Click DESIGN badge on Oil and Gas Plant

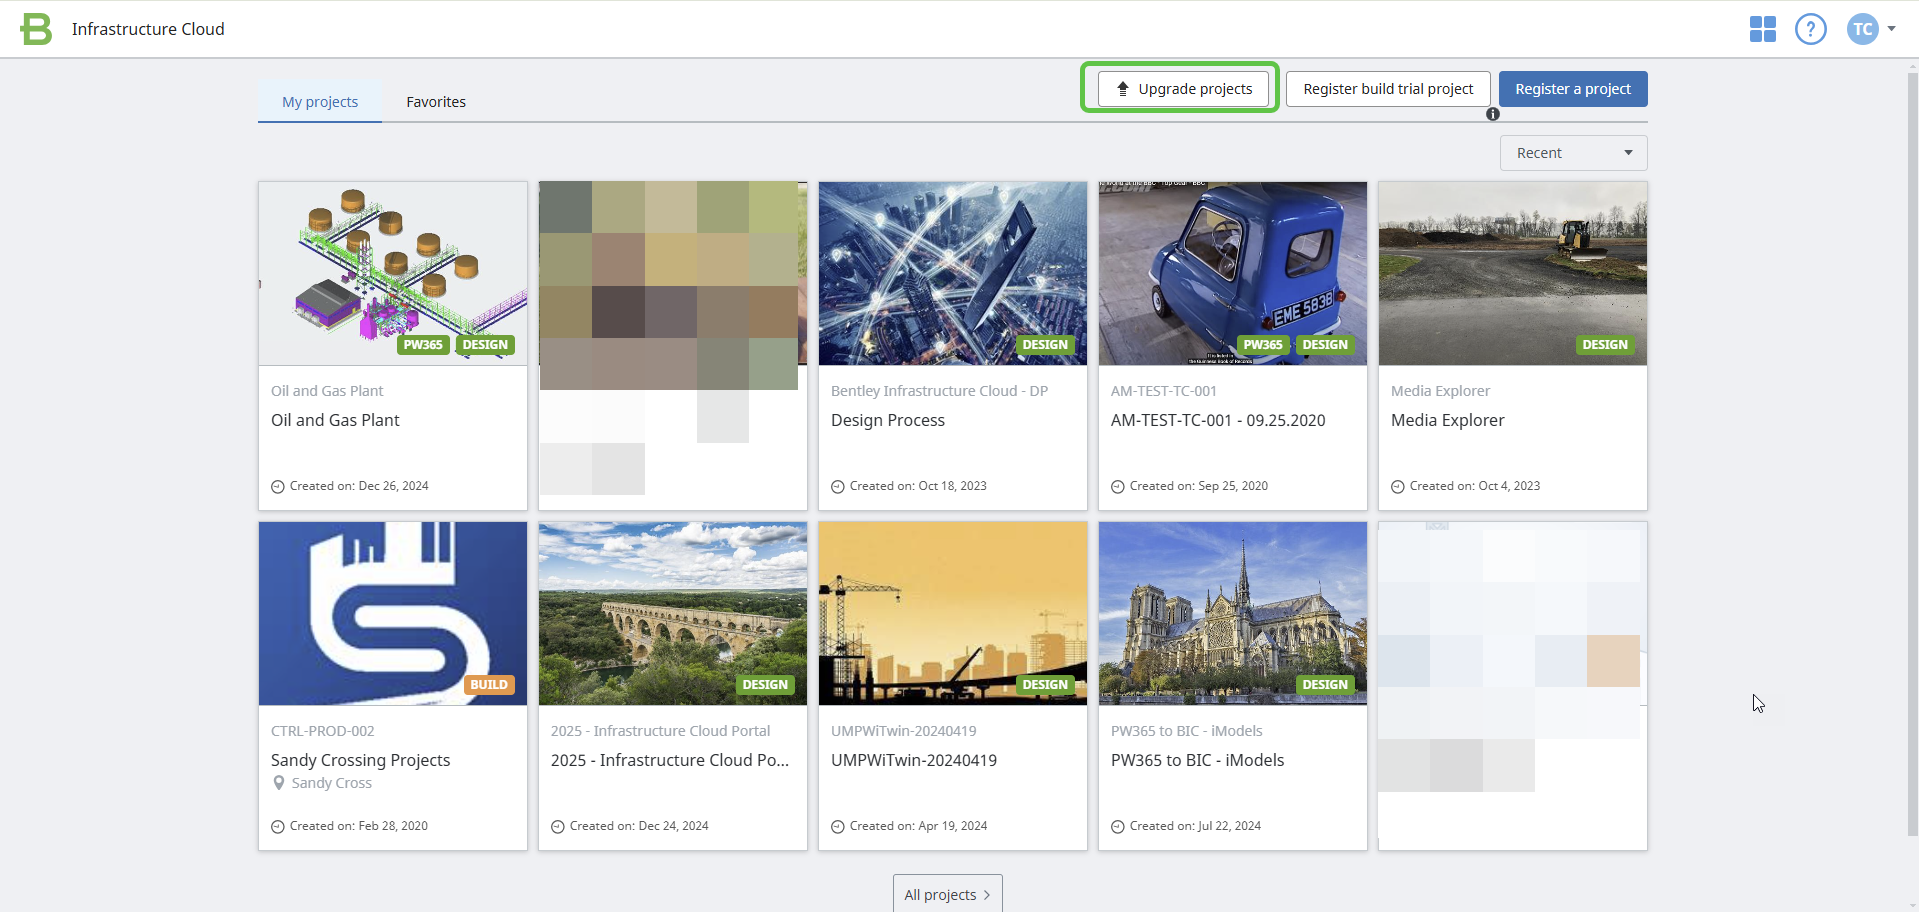click(485, 345)
